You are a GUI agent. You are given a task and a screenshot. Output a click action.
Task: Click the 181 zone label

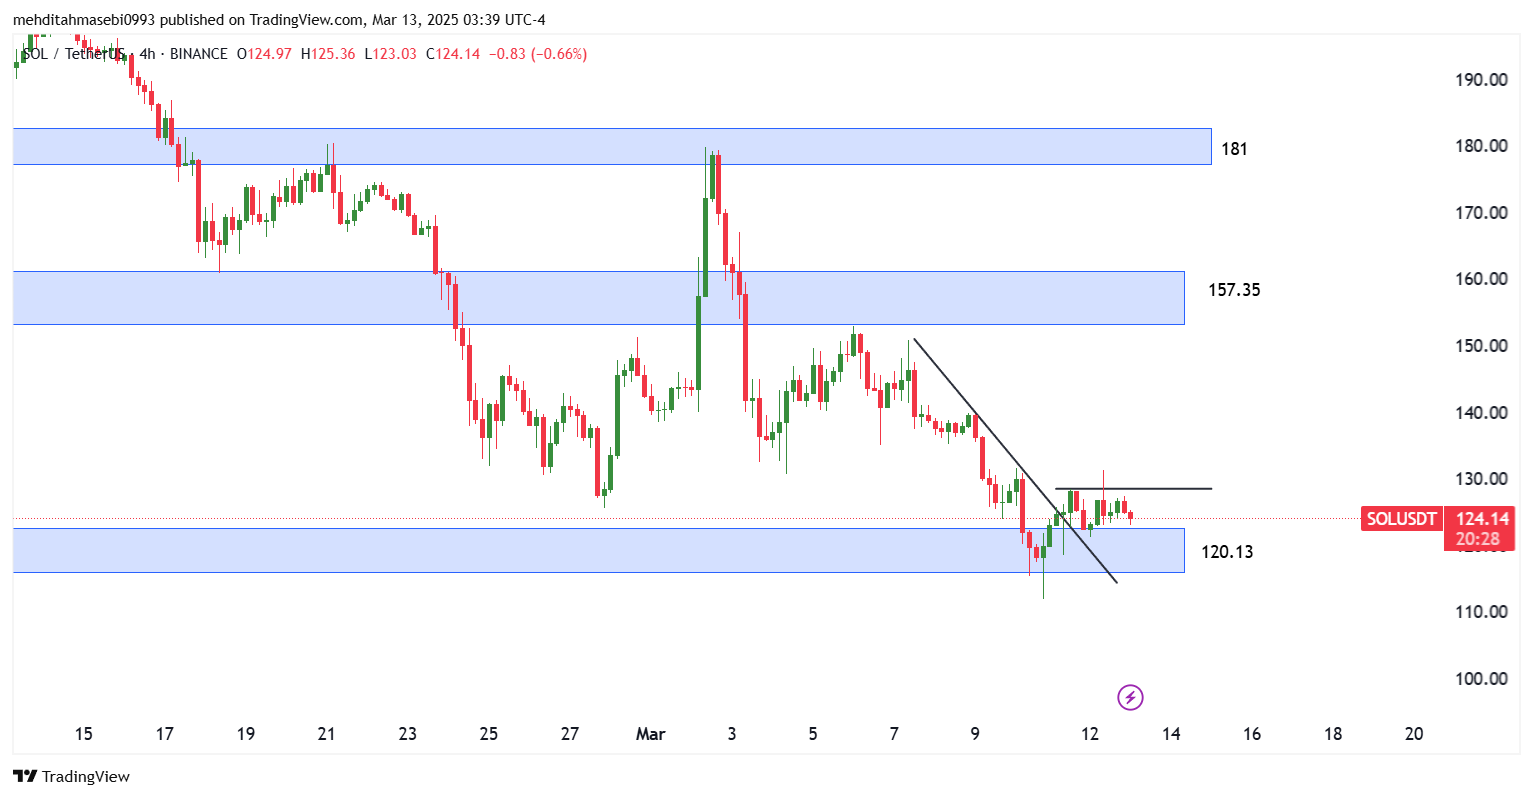[1235, 149]
